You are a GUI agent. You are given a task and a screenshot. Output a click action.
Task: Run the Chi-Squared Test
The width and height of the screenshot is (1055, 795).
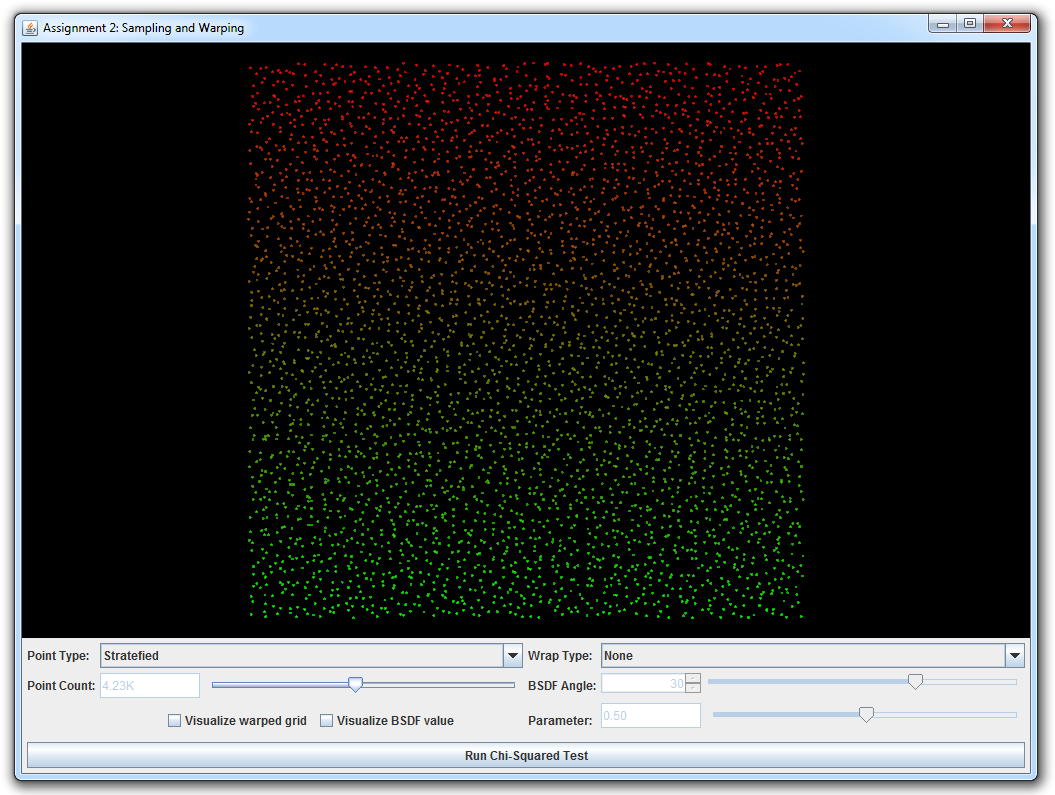coord(526,756)
